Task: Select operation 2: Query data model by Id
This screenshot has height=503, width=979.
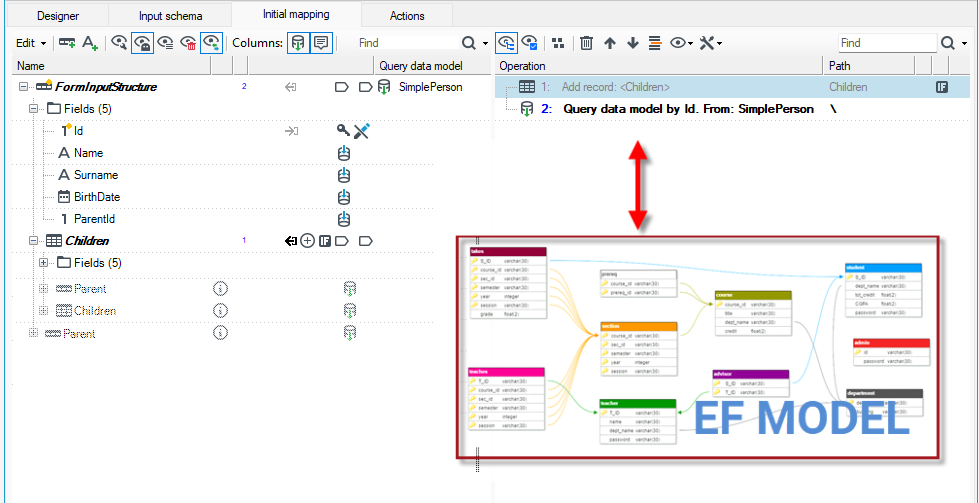Action: (733, 109)
